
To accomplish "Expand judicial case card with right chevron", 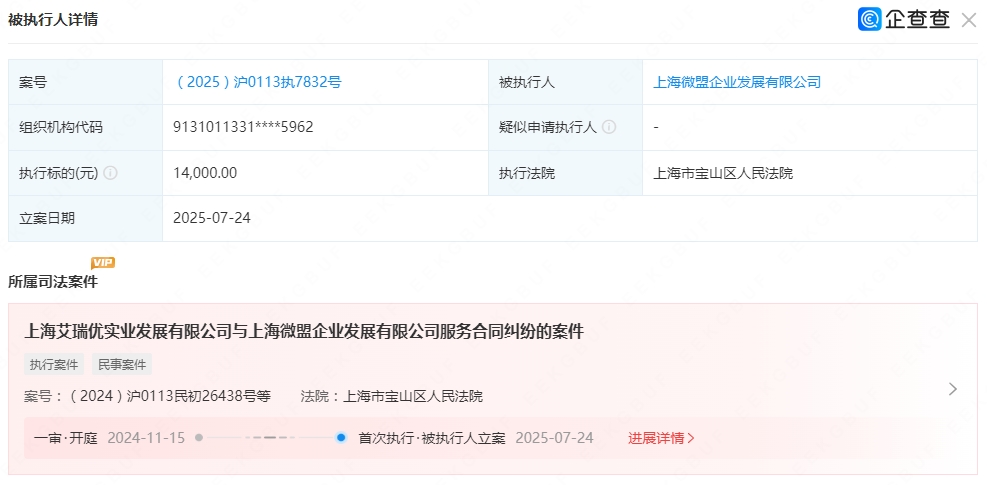I will pyautogui.click(x=953, y=389).
